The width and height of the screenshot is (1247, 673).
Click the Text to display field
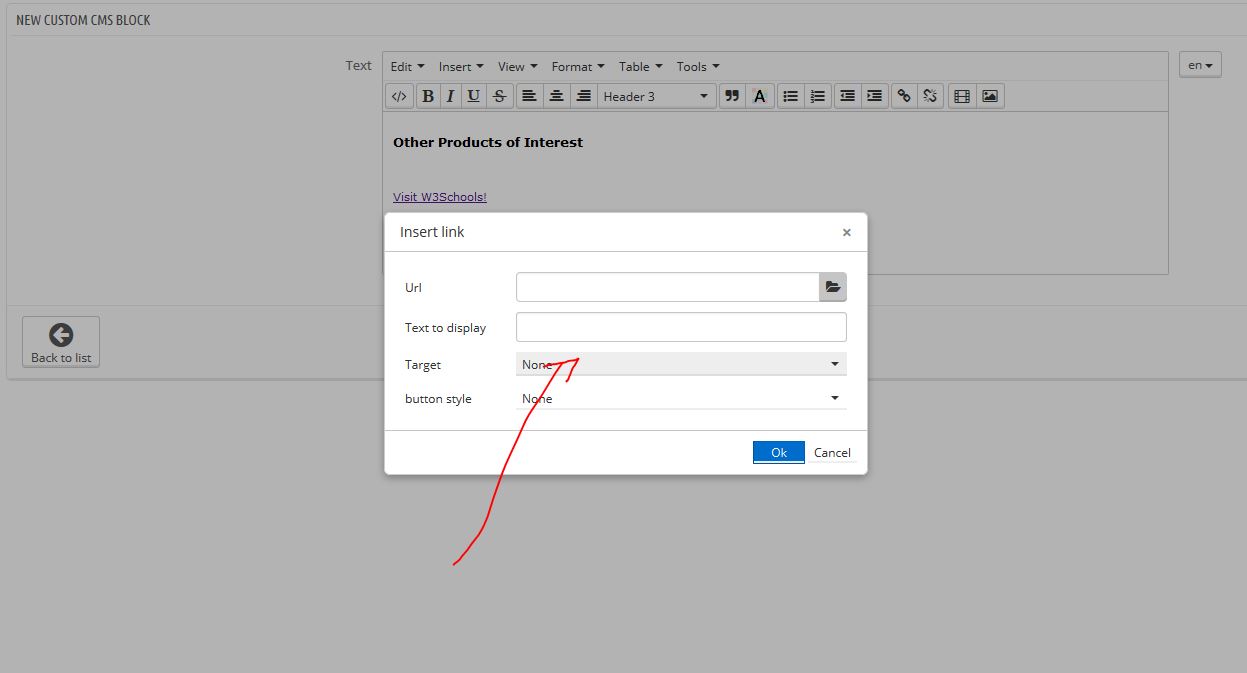pyautogui.click(x=681, y=327)
